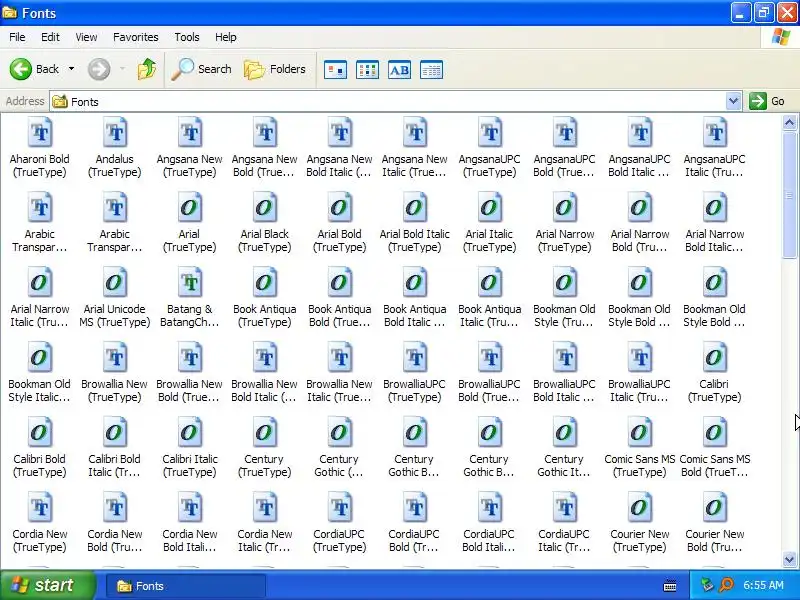
Task: Open the Search pane
Action: pos(202,69)
